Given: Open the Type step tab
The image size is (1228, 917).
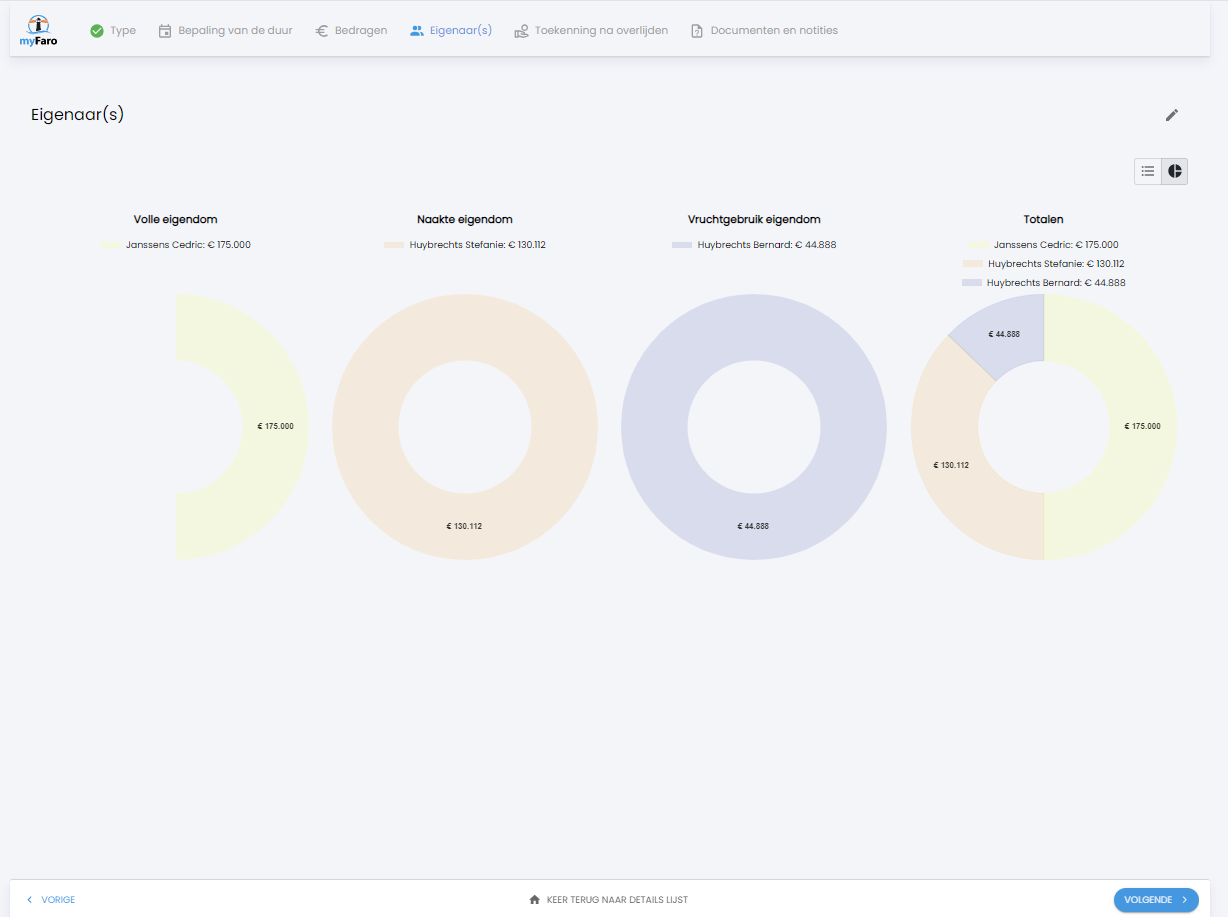Looking at the screenshot, I should (x=113, y=31).
